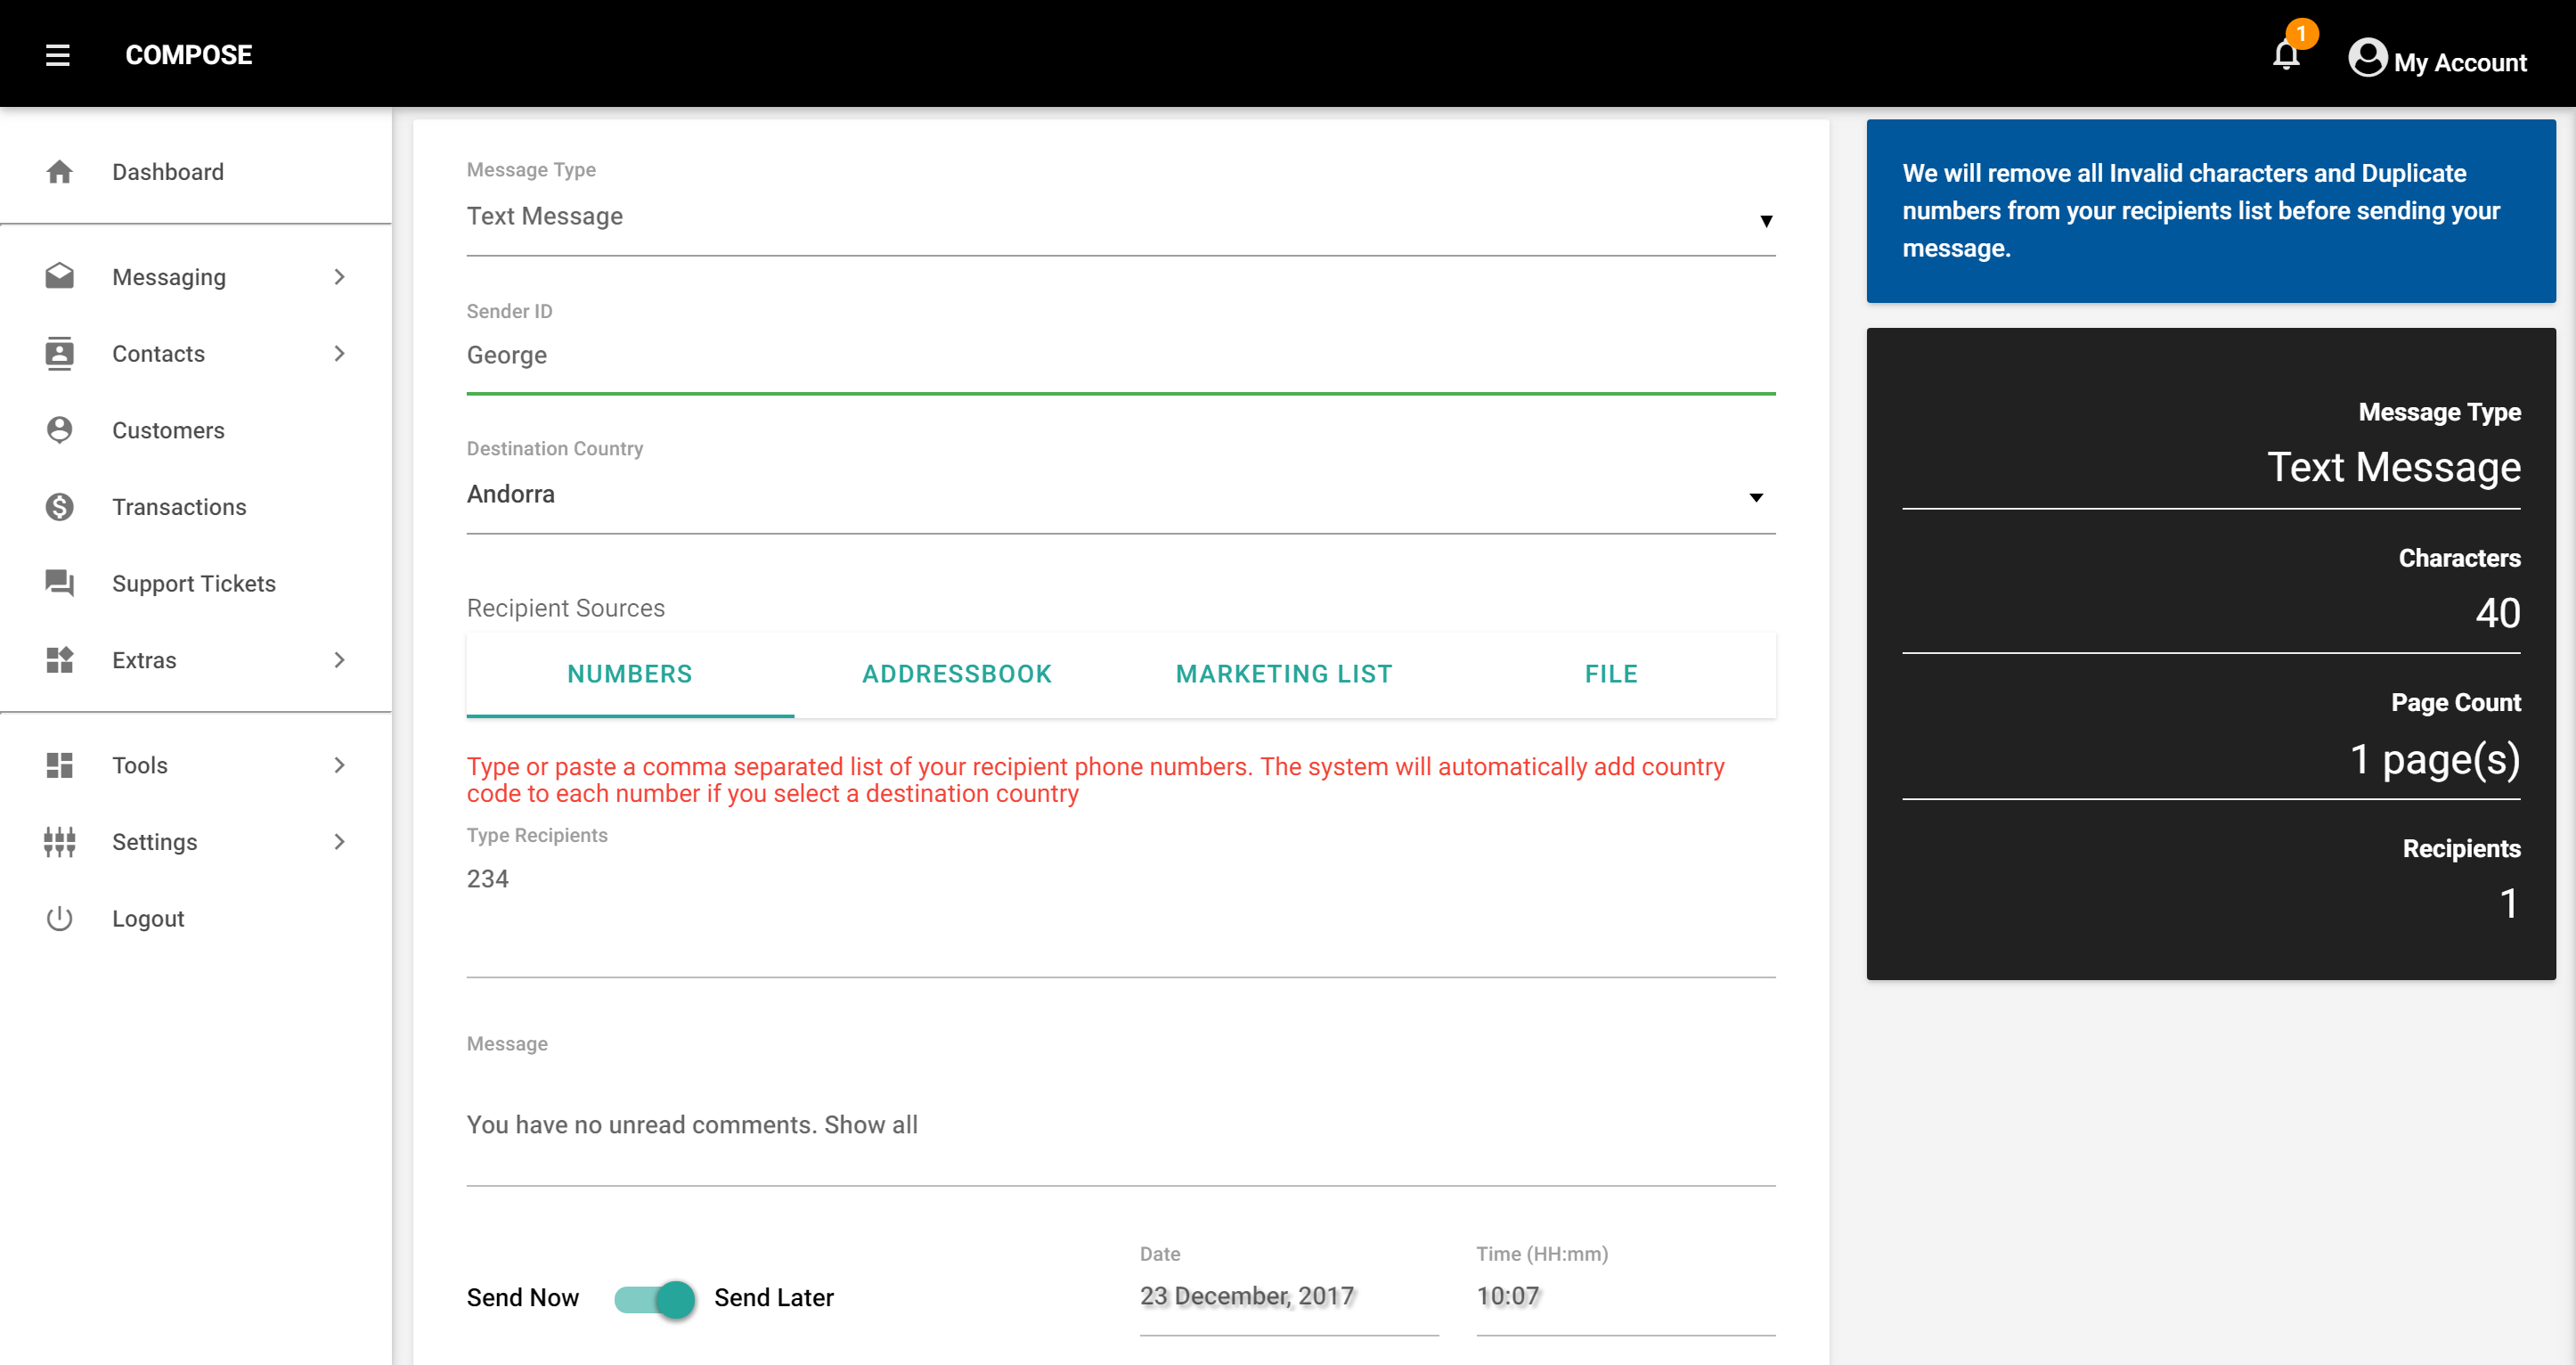Click the Dashboard home icon
The width and height of the screenshot is (2576, 1365).
tap(60, 172)
